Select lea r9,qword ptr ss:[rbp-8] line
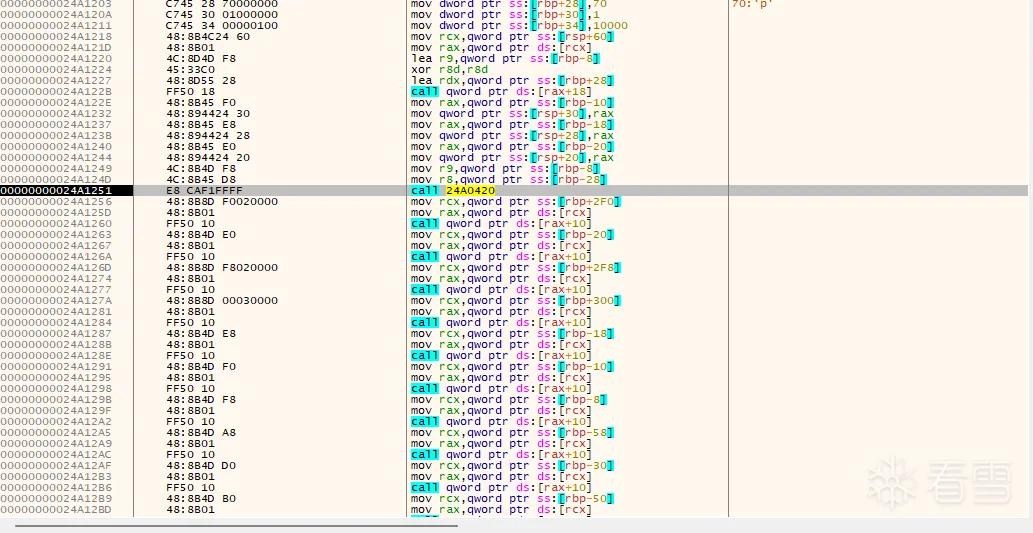This screenshot has width=1033, height=533. tap(505, 59)
